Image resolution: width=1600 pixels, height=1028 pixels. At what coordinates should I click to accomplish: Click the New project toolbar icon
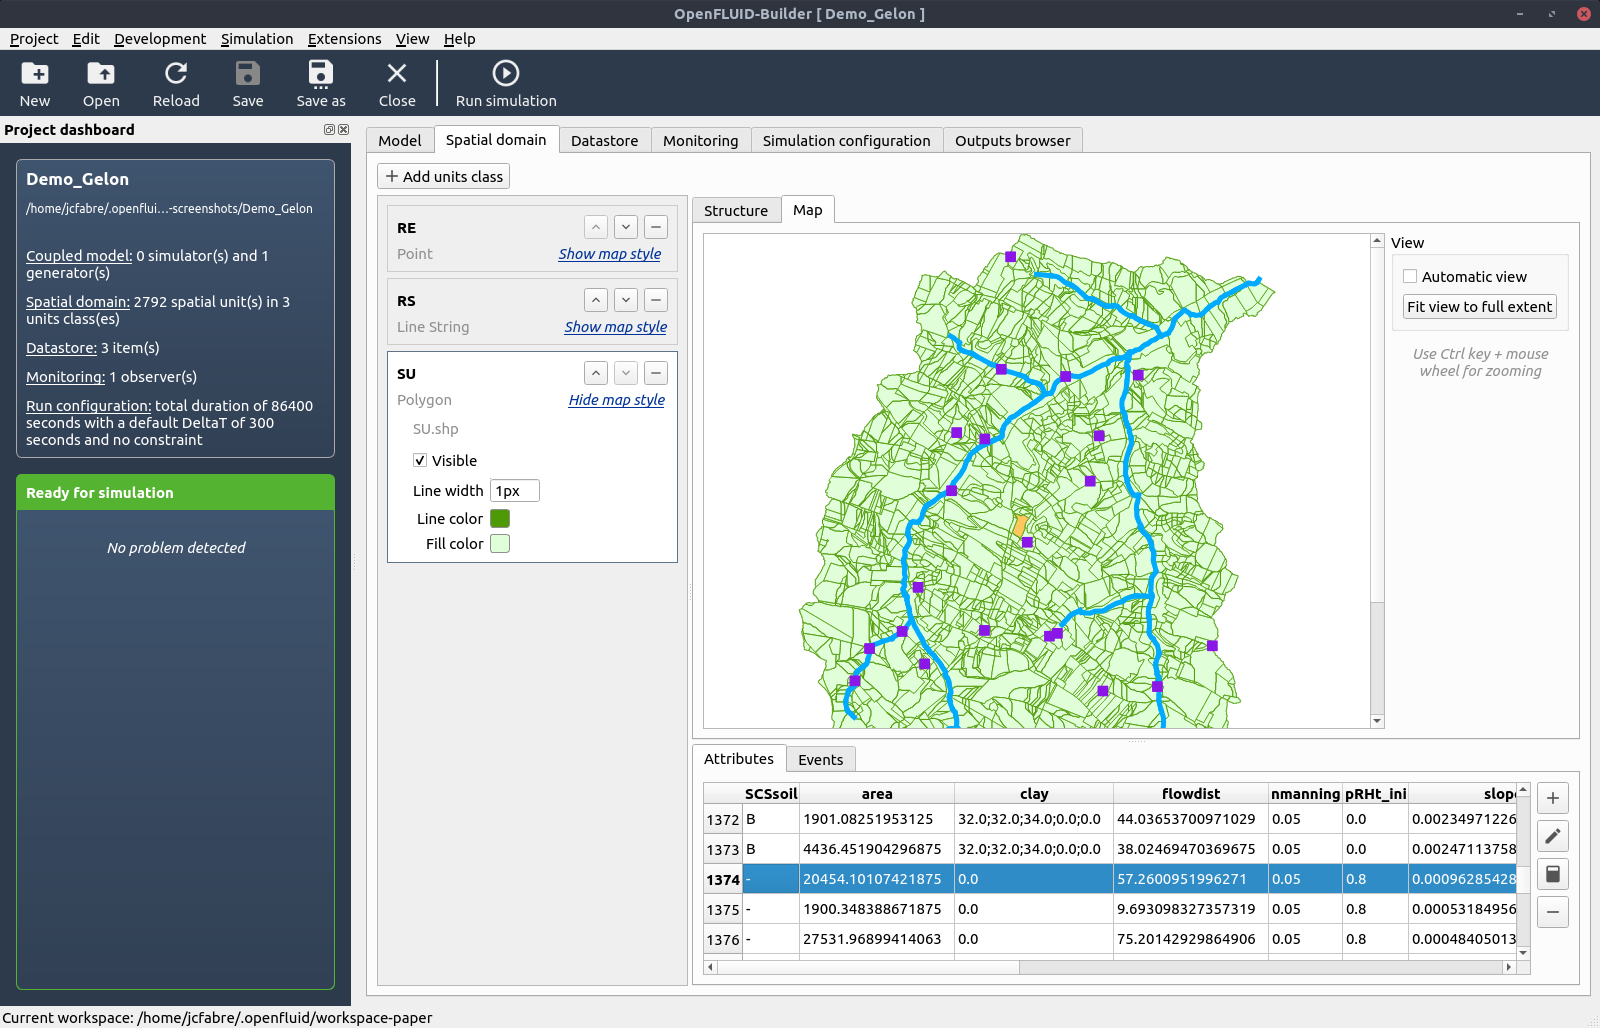point(35,73)
